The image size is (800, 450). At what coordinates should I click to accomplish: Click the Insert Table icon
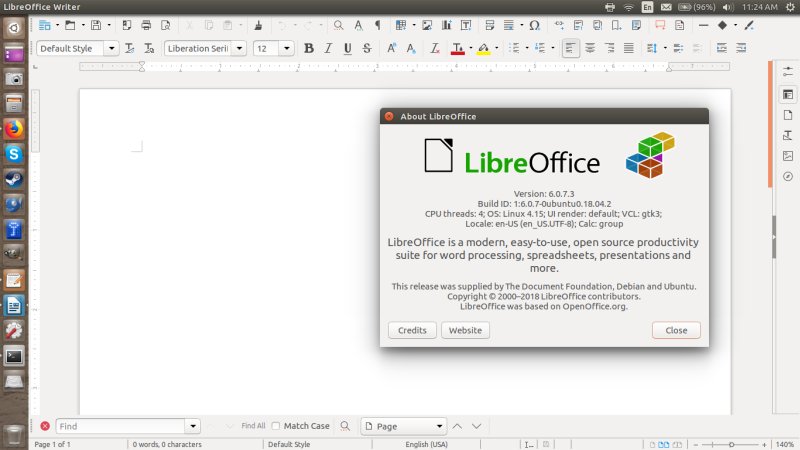point(401,25)
